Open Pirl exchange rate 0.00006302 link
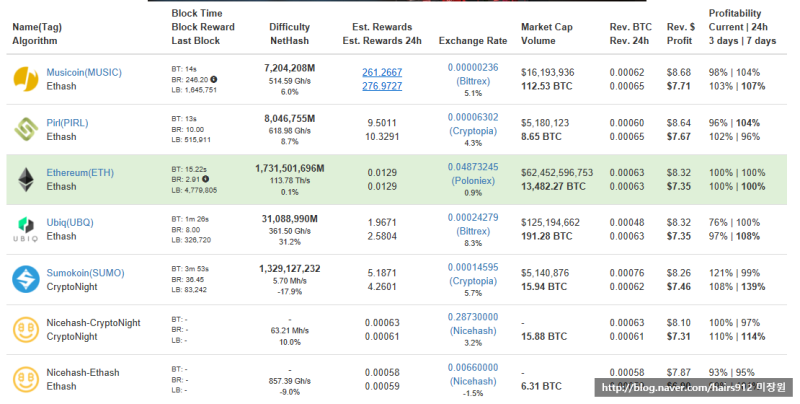800x404 pixels. click(473, 117)
